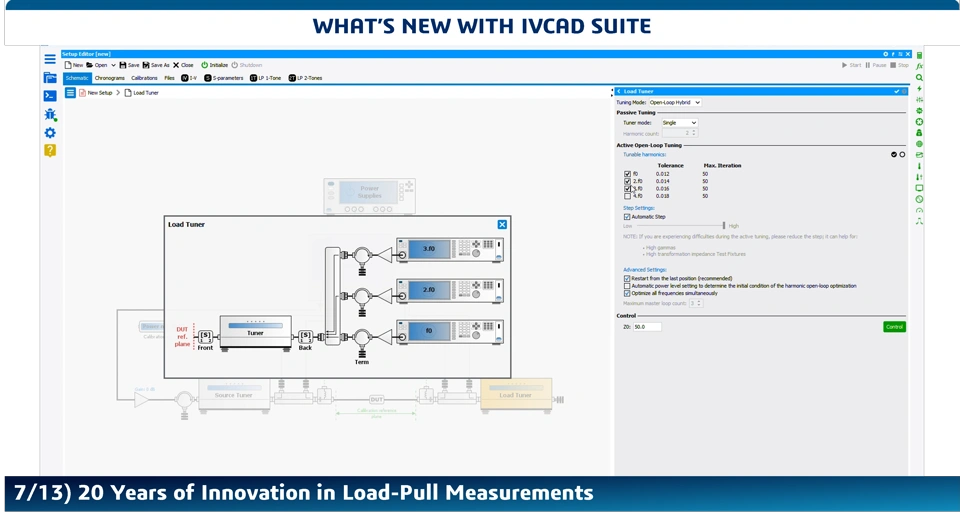Click the Initialize button
This screenshot has height=520, width=960.
215,65
